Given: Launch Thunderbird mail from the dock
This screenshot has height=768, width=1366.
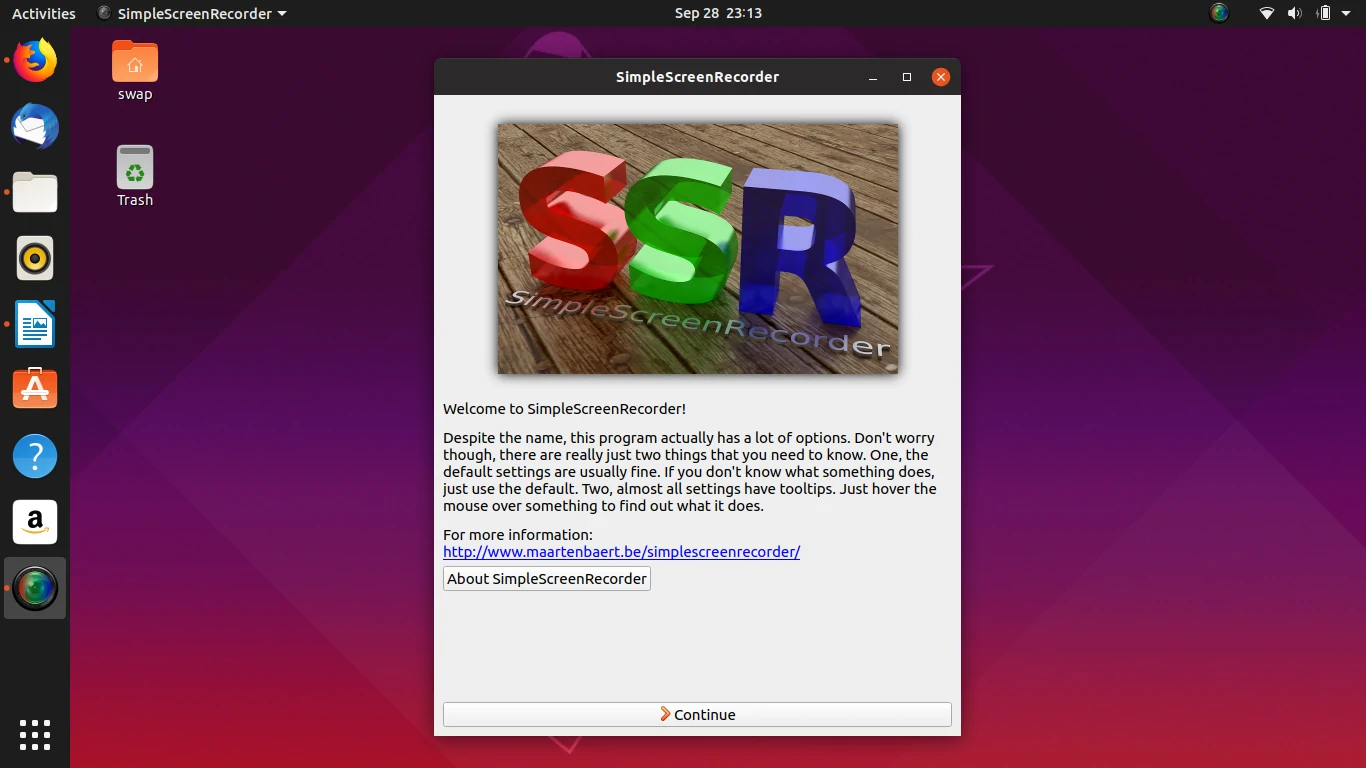Looking at the screenshot, I should [35, 127].
